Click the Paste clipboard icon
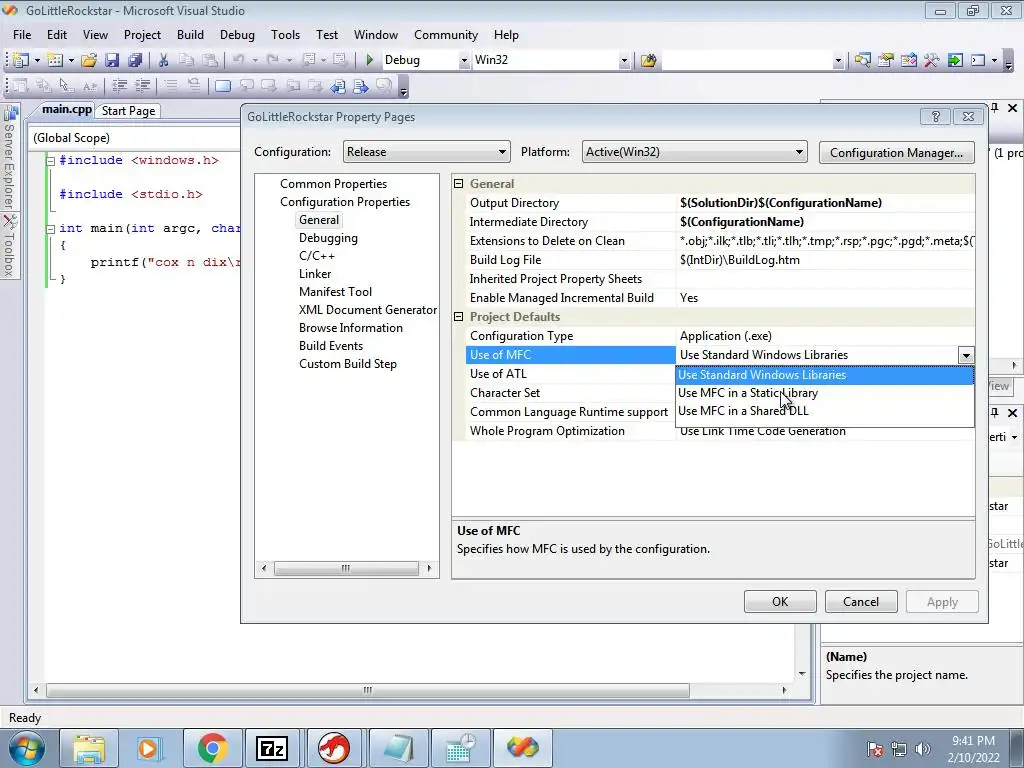The image size is (1024, 768). click(210, 60)
